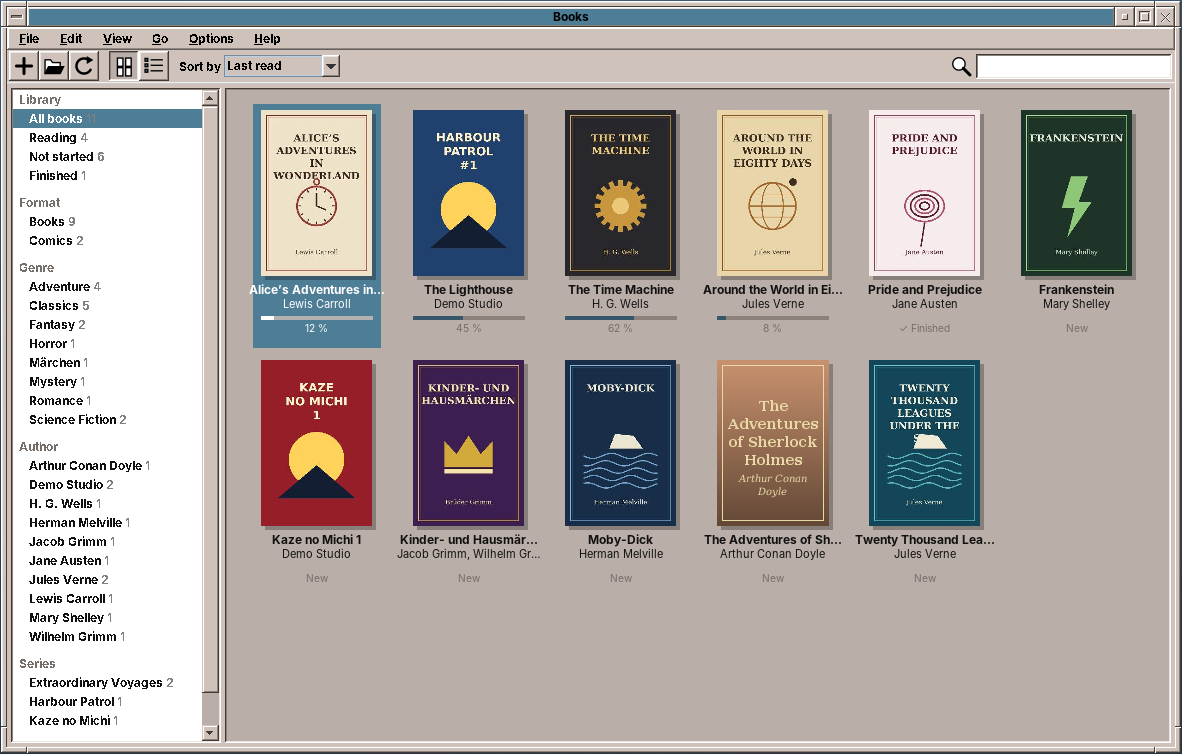Open Alice's Adventures in Wonderland cover
1182x754 pixels.
click(317, 193)
